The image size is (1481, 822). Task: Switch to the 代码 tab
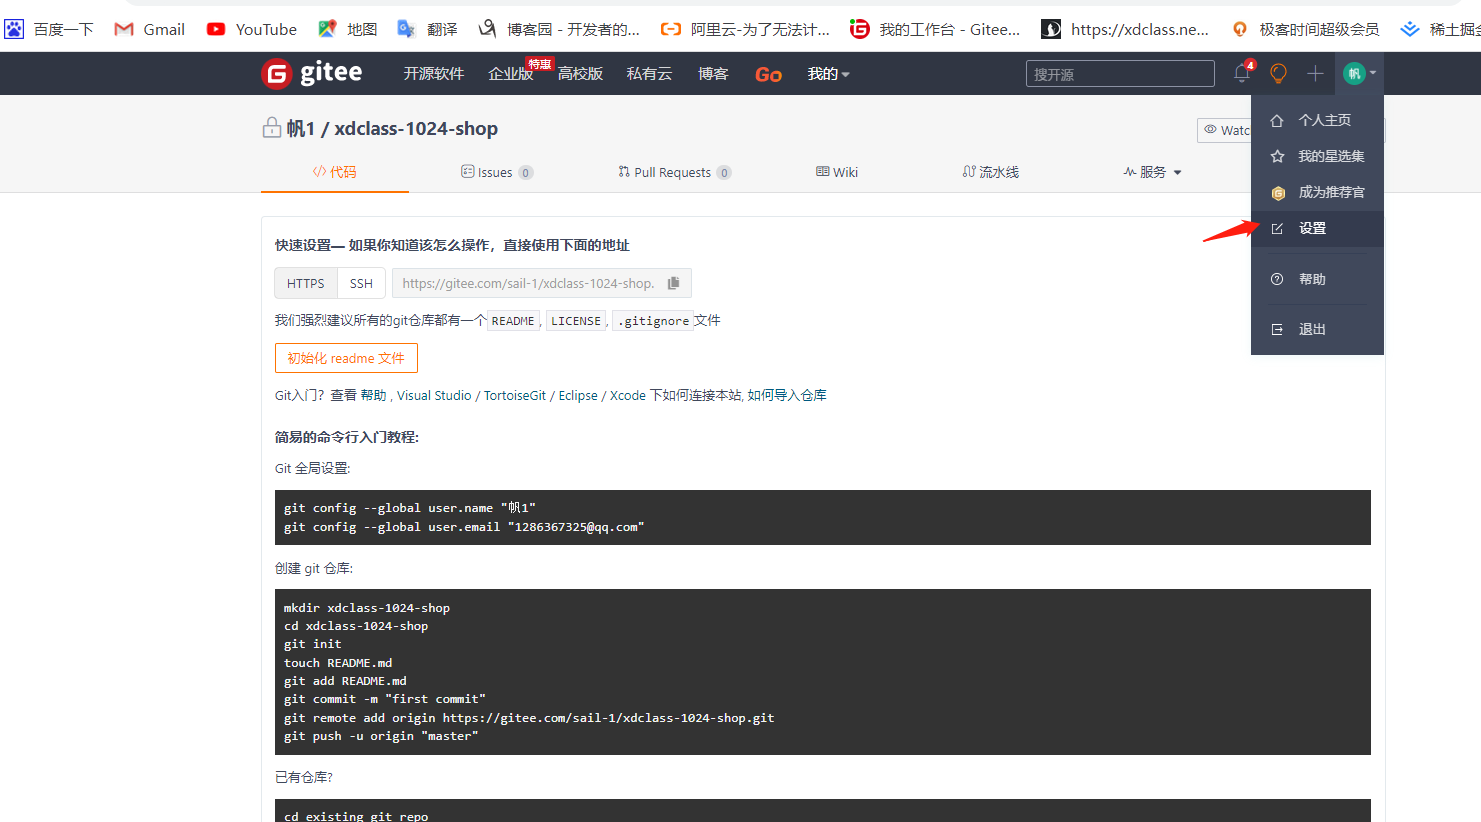334,172
